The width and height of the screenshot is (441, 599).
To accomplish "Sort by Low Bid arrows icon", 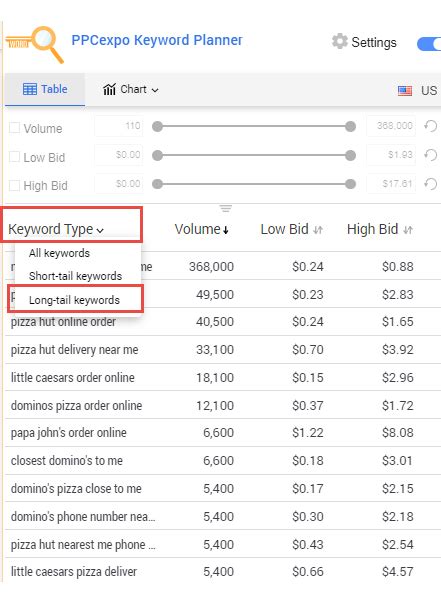I will tap(318, 230).
